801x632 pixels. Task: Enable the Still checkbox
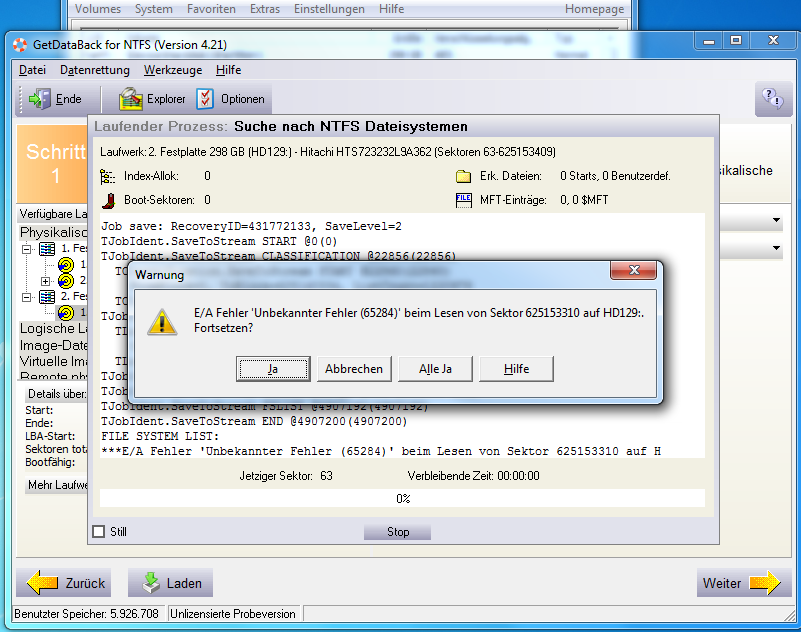tap(99, 531)
